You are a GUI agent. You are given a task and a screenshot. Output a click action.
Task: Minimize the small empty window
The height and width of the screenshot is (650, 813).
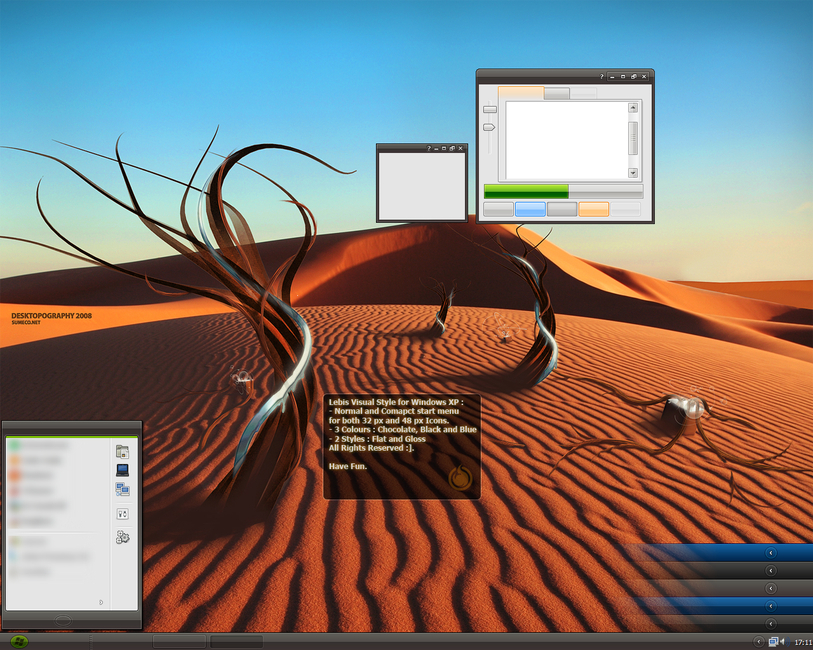(x=436, y=148)
